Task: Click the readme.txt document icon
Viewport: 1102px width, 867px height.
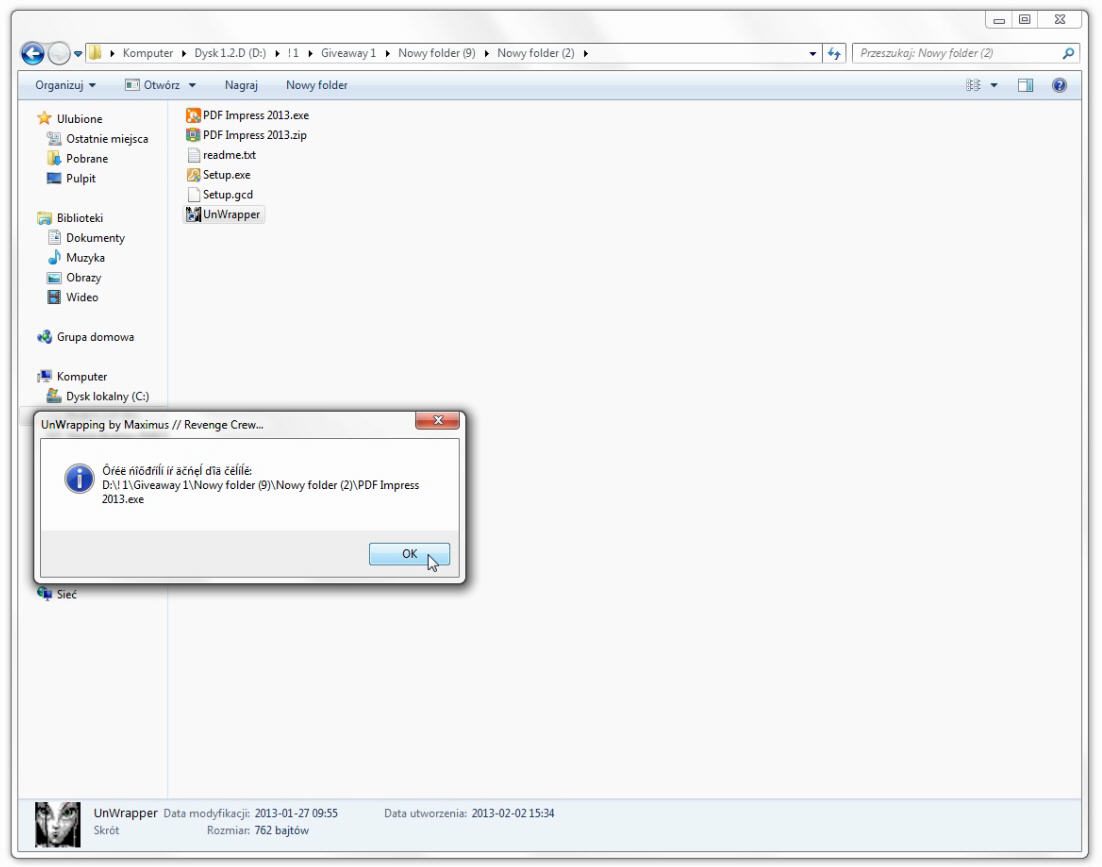Action: pyautogui.click(x=193, y=155)
